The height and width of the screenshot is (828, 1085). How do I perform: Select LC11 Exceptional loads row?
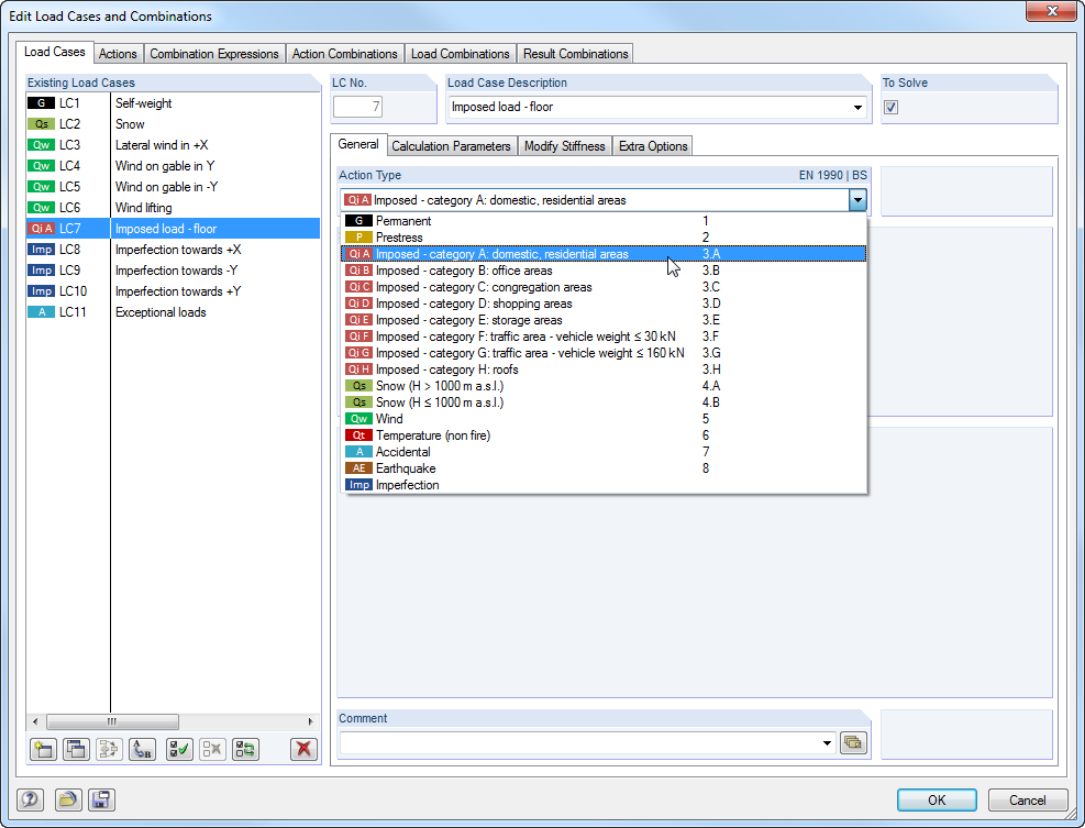[x=173, y=312]
